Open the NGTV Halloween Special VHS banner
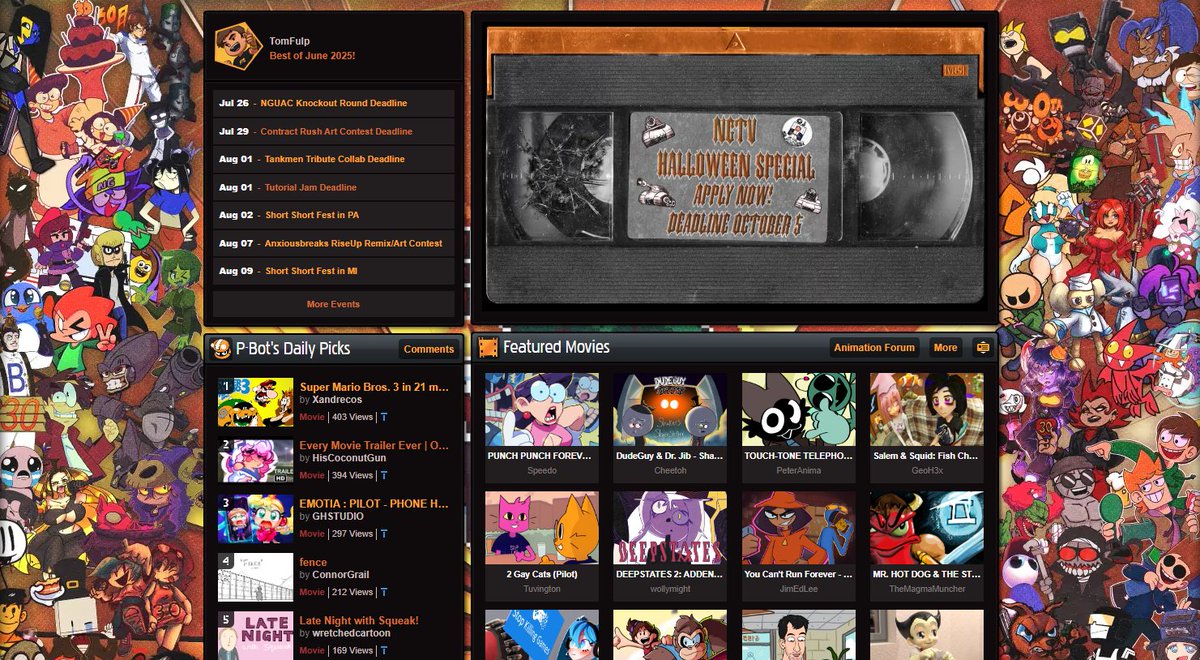This screenshot has width=1200, height=660. coord(735,166)
